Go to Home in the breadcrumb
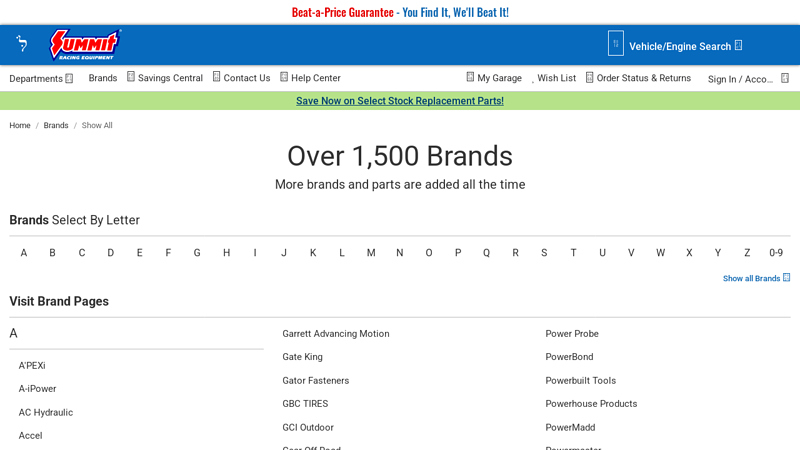Image resolution: width=800 pixels, height=450 pixels. [x=20, y=125]
